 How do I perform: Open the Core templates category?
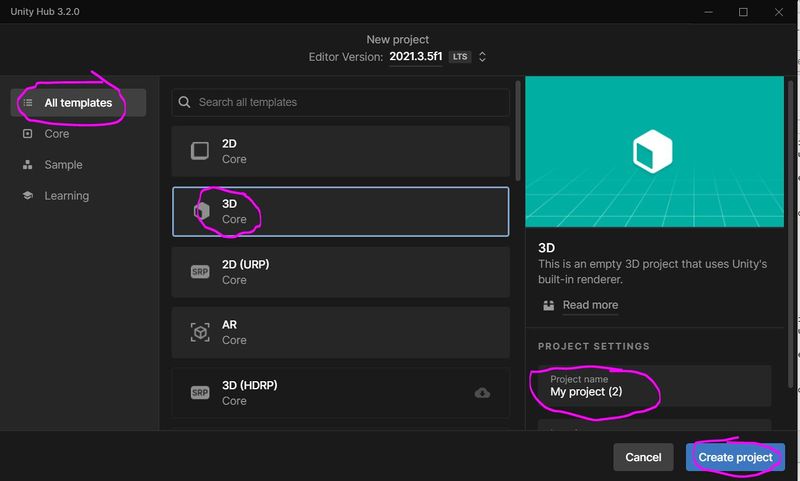point(56,134)
